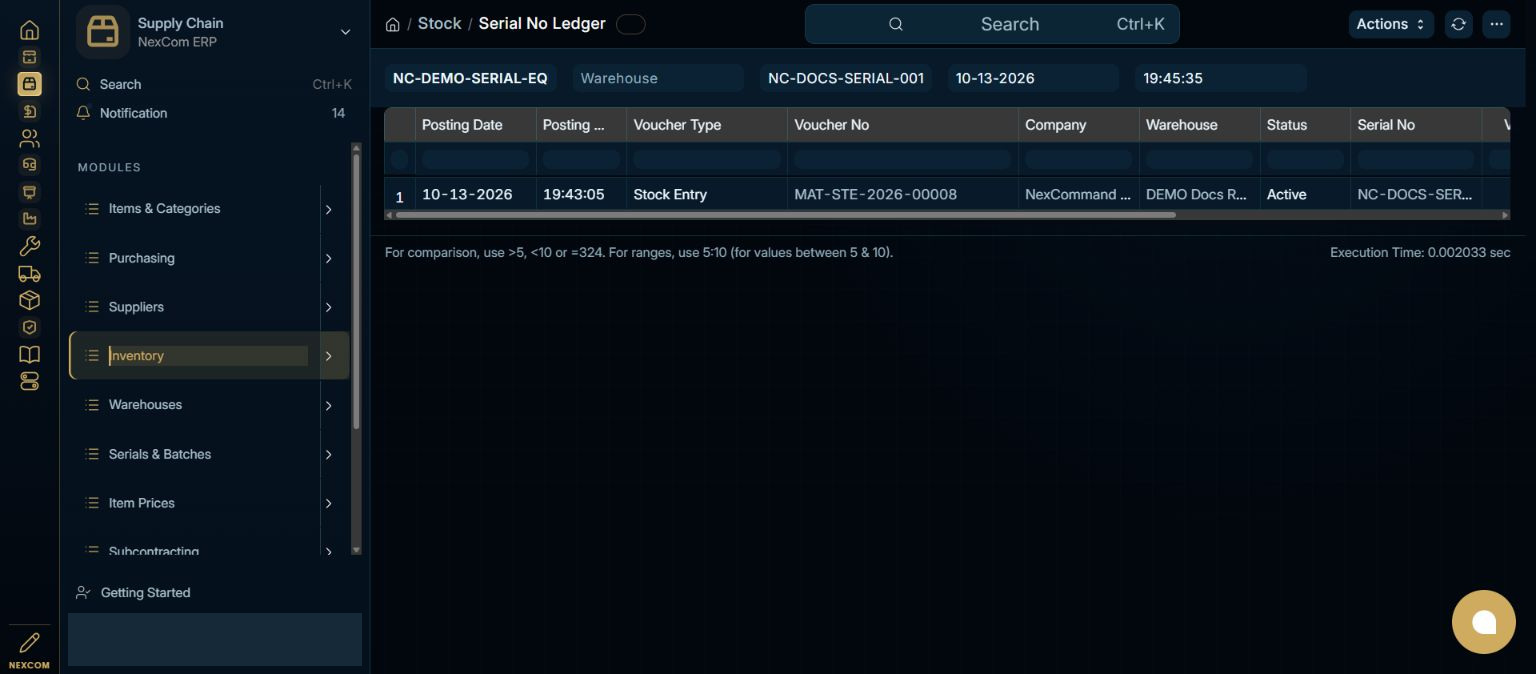The image size is (1536, 674).
Task: Open the dollar accounting icon in the rail
Action: click(29, 111)
